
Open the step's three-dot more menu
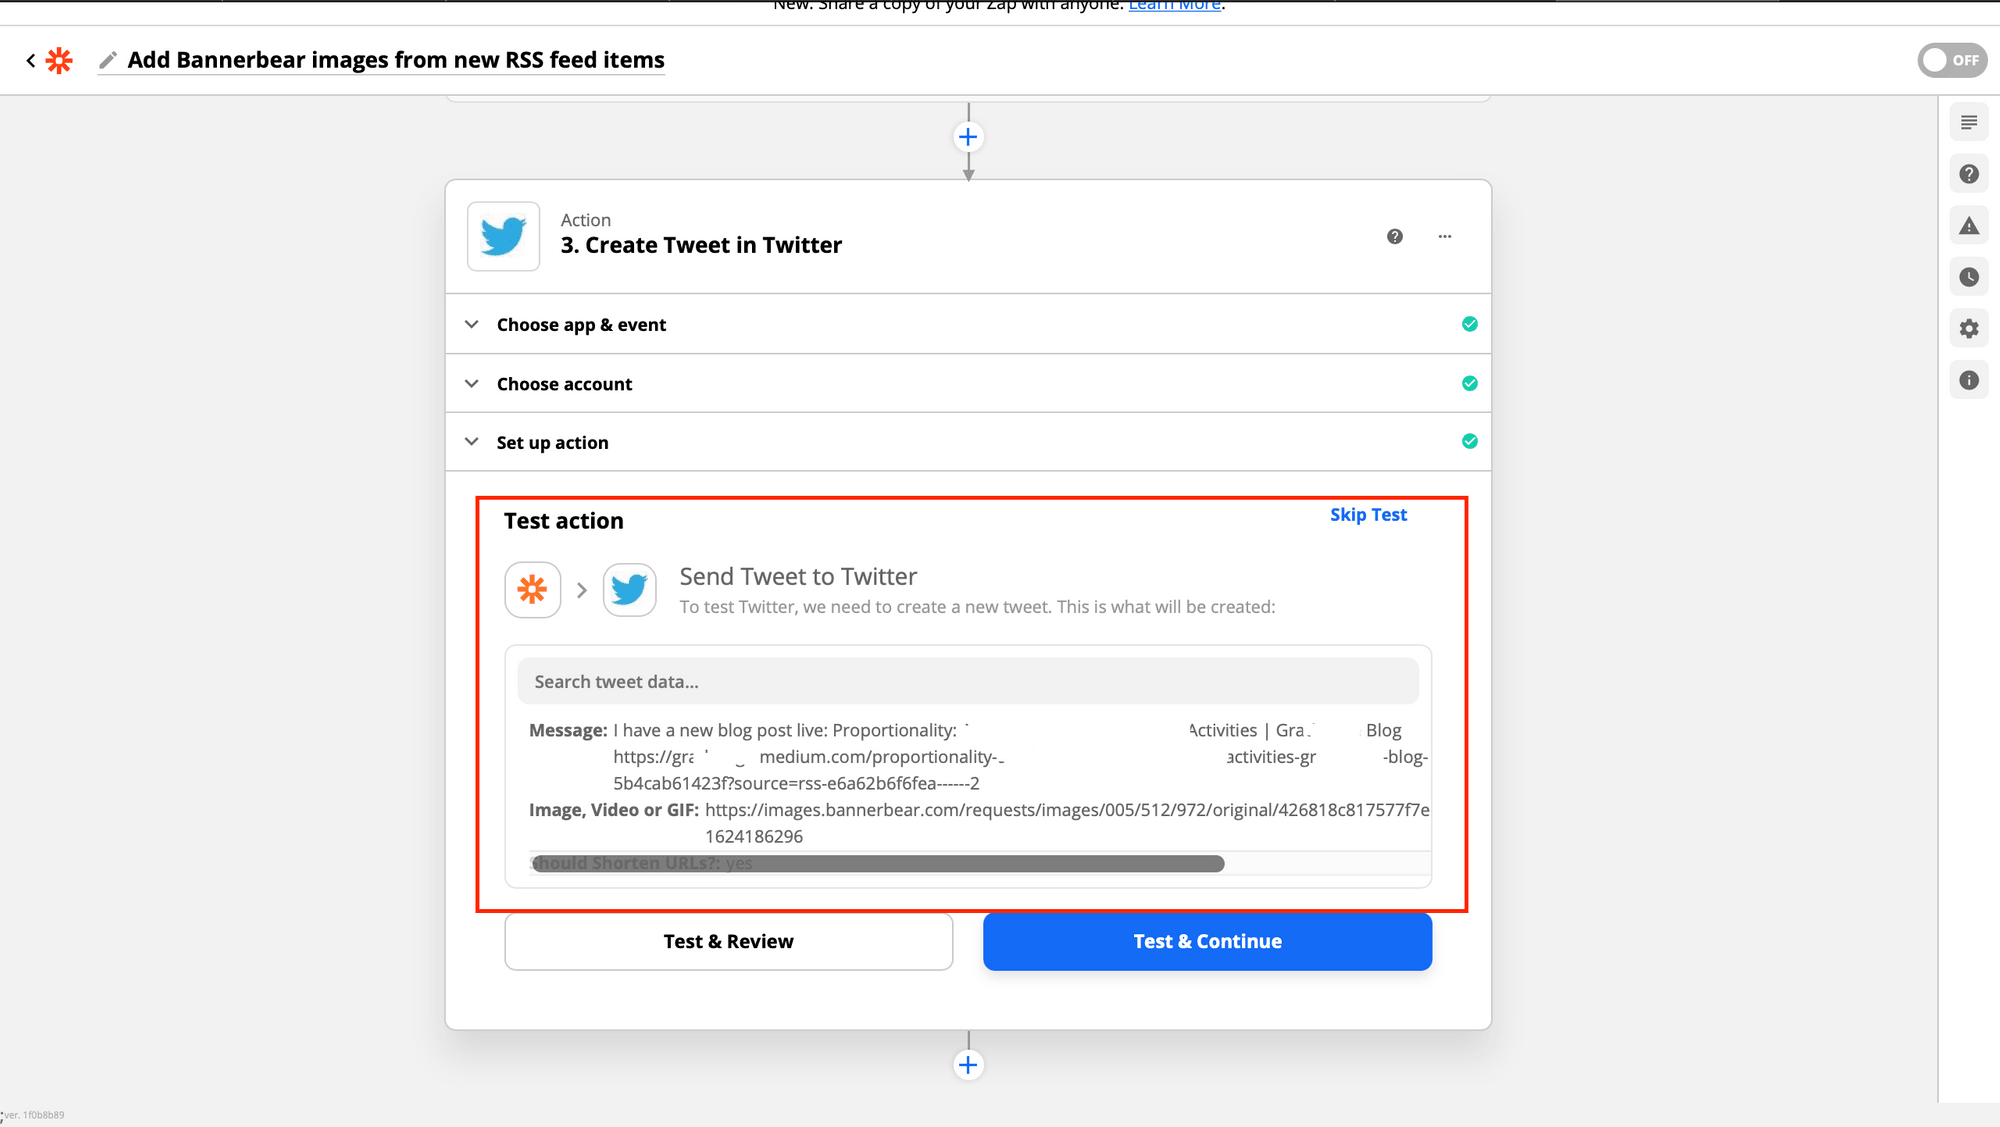[1445, 237]
